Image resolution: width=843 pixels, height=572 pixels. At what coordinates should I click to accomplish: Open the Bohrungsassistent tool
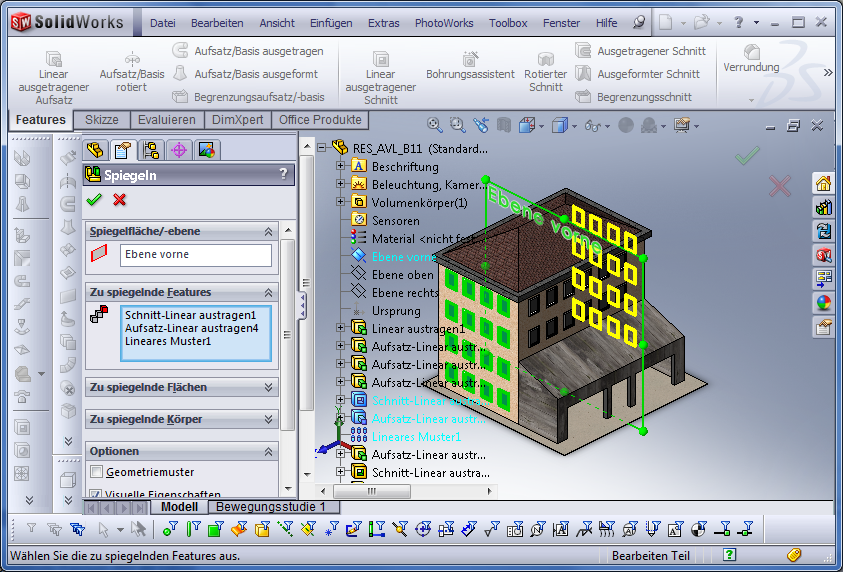pyautogui.click(x=470, y=68)
